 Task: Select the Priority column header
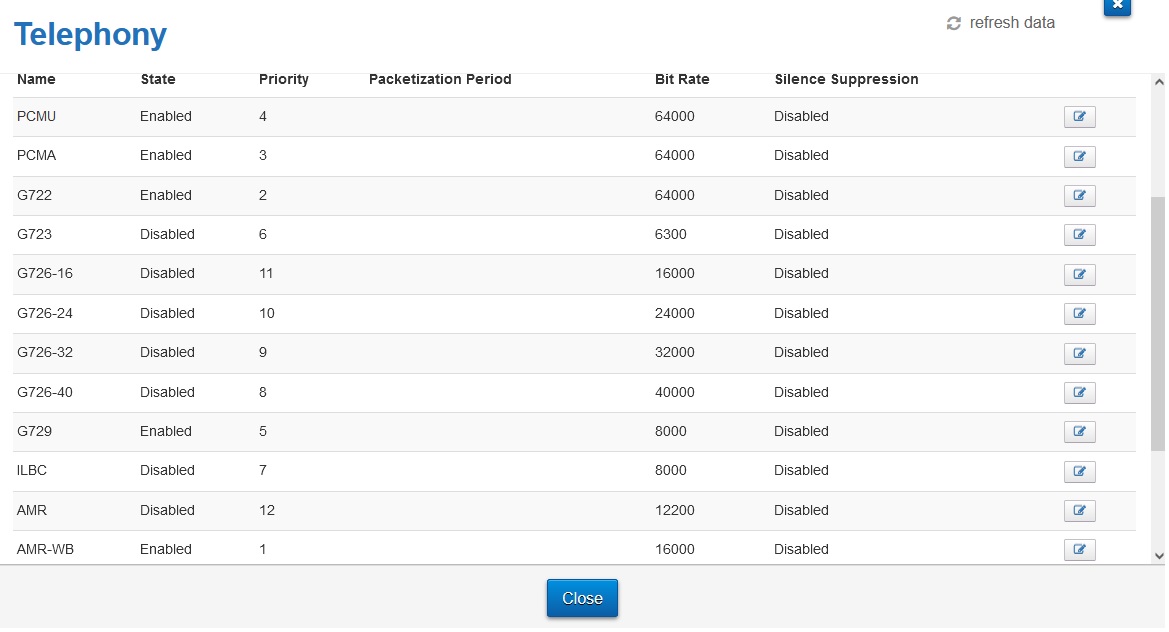[283, 80]
